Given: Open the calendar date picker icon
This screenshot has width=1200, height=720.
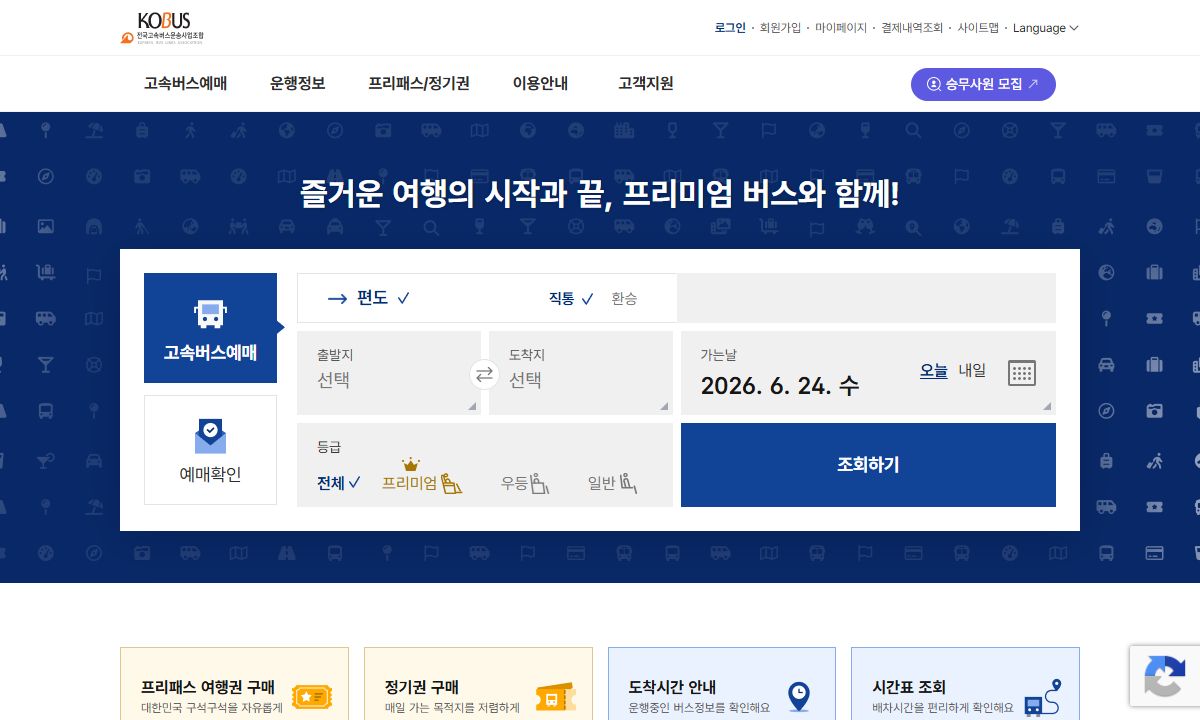Looking at the screenshot, I should [x=1022, y=373].
